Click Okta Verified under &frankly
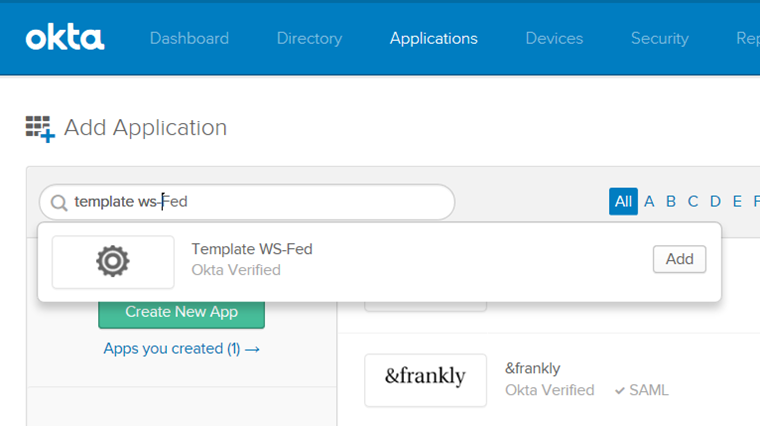 pyautogui.click(x=549, y=390)
